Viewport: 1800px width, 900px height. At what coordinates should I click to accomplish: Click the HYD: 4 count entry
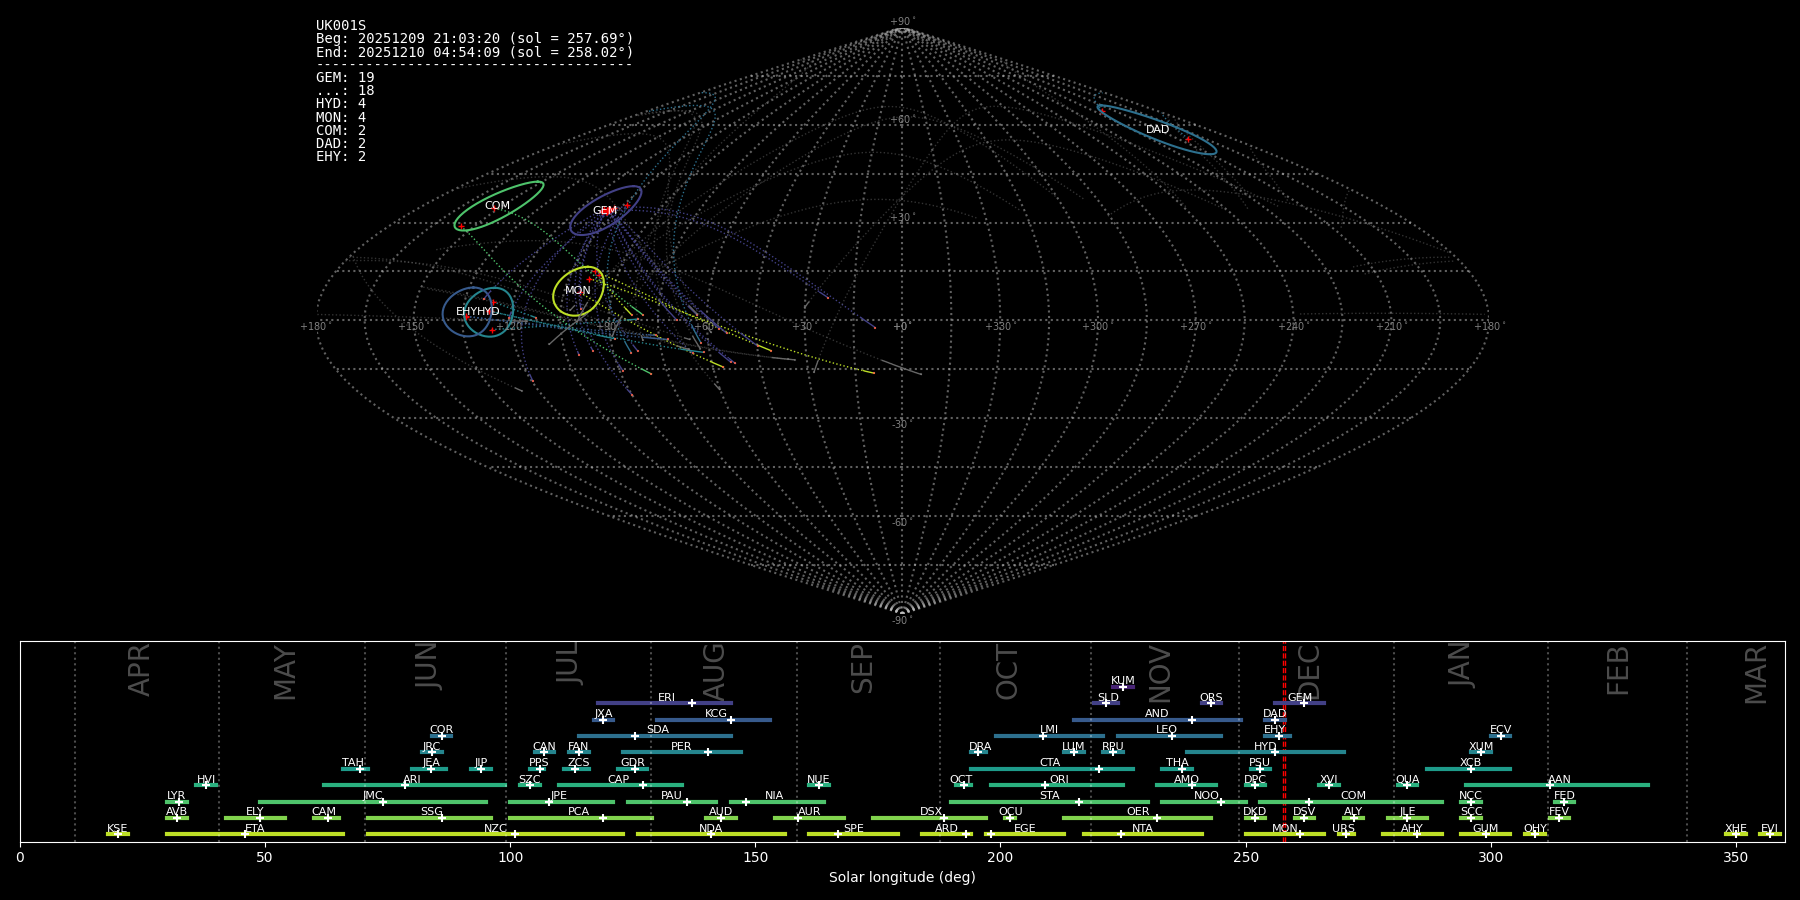341,104
